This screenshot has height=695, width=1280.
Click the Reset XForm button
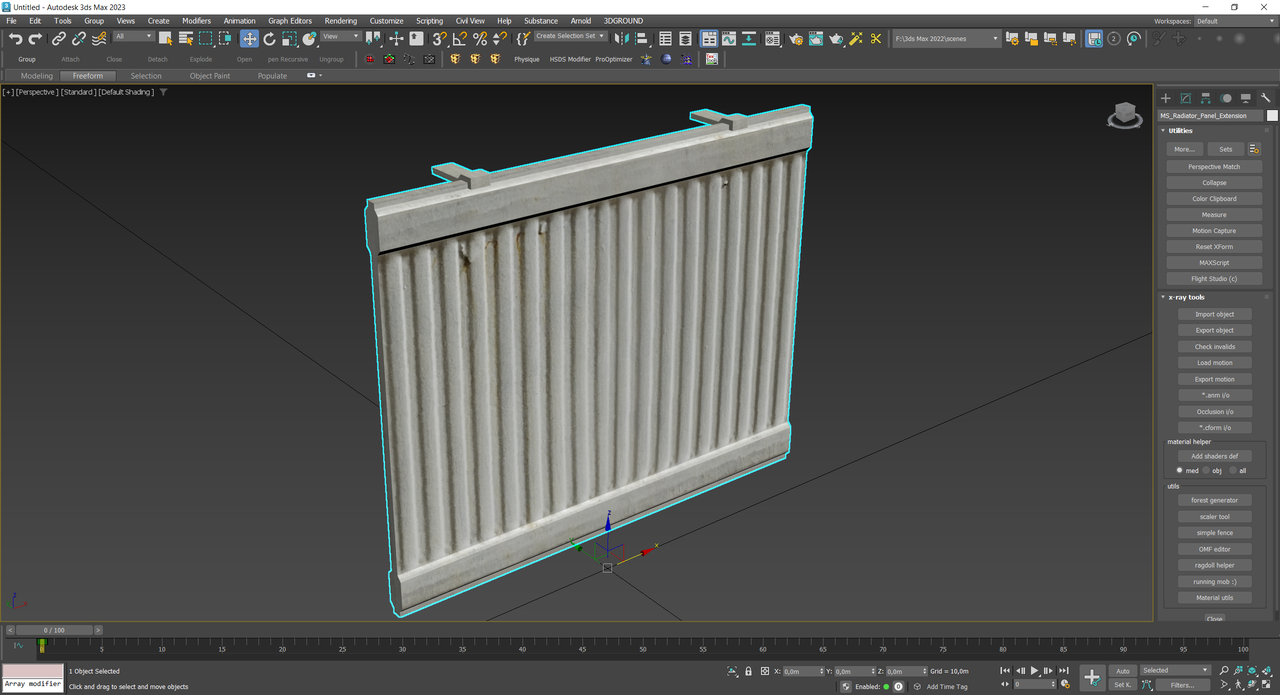click(x=1214, y=247)
